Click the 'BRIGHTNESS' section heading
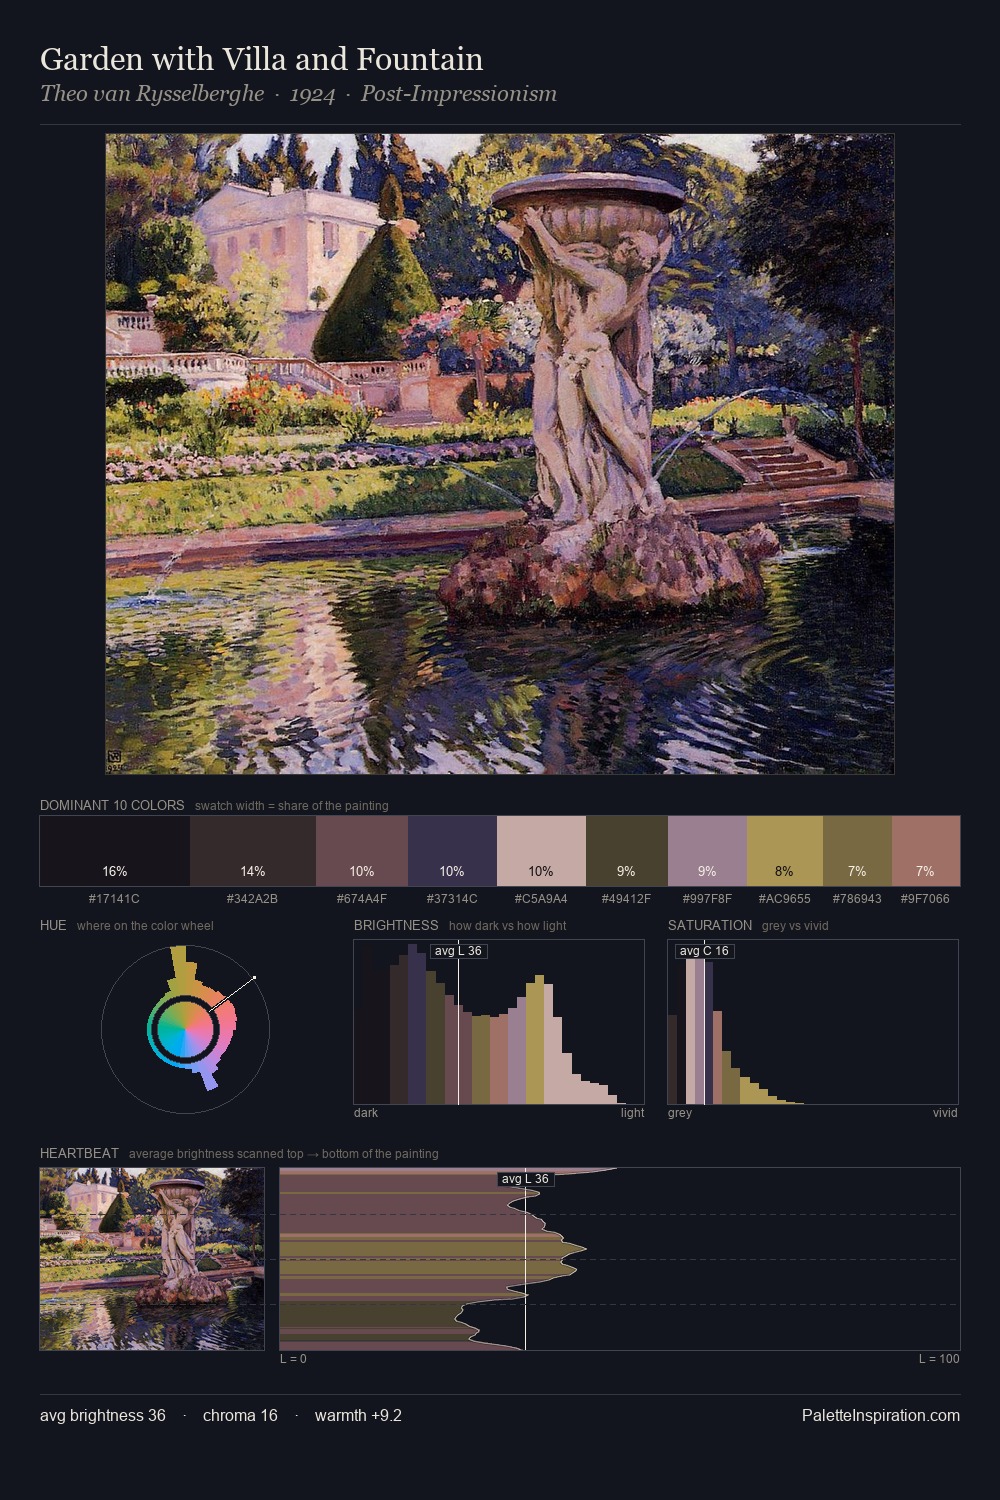 click(396, 925)
